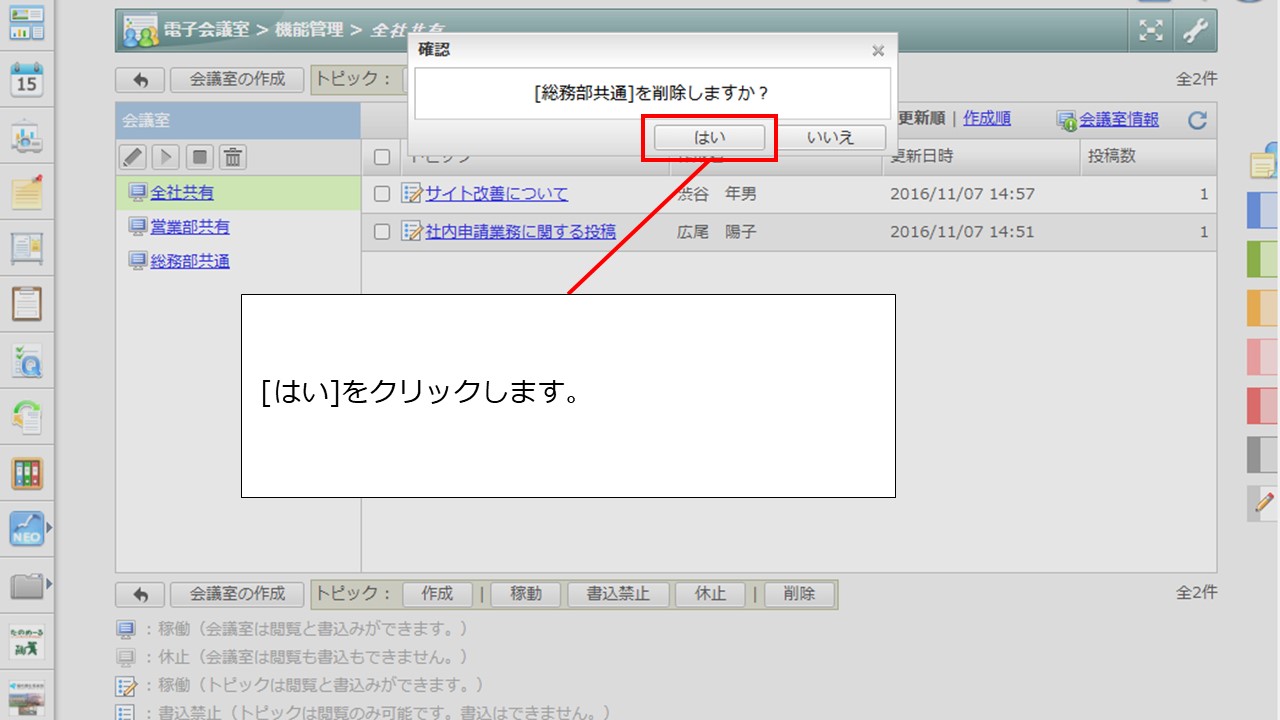Open the document search icon in the sidebar

pos(27,361)
